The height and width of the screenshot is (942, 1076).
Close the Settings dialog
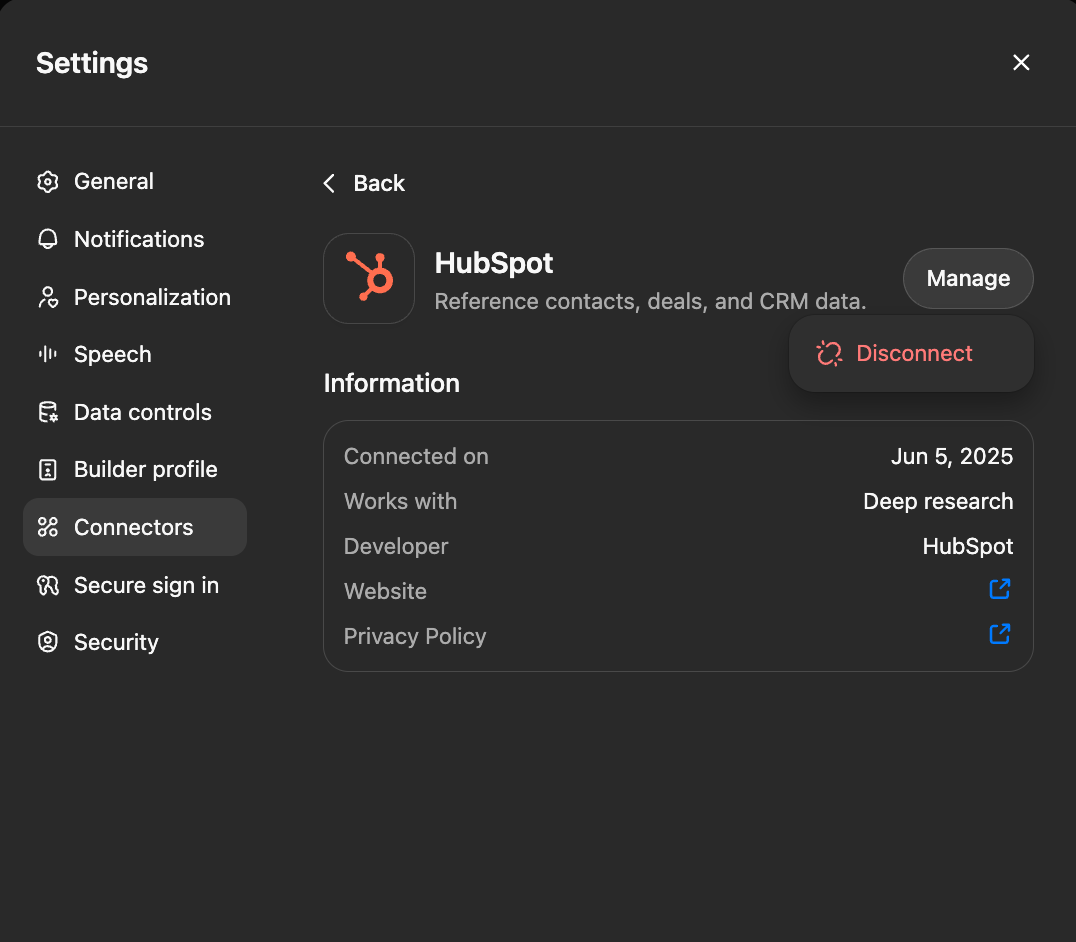(1020, 63)
